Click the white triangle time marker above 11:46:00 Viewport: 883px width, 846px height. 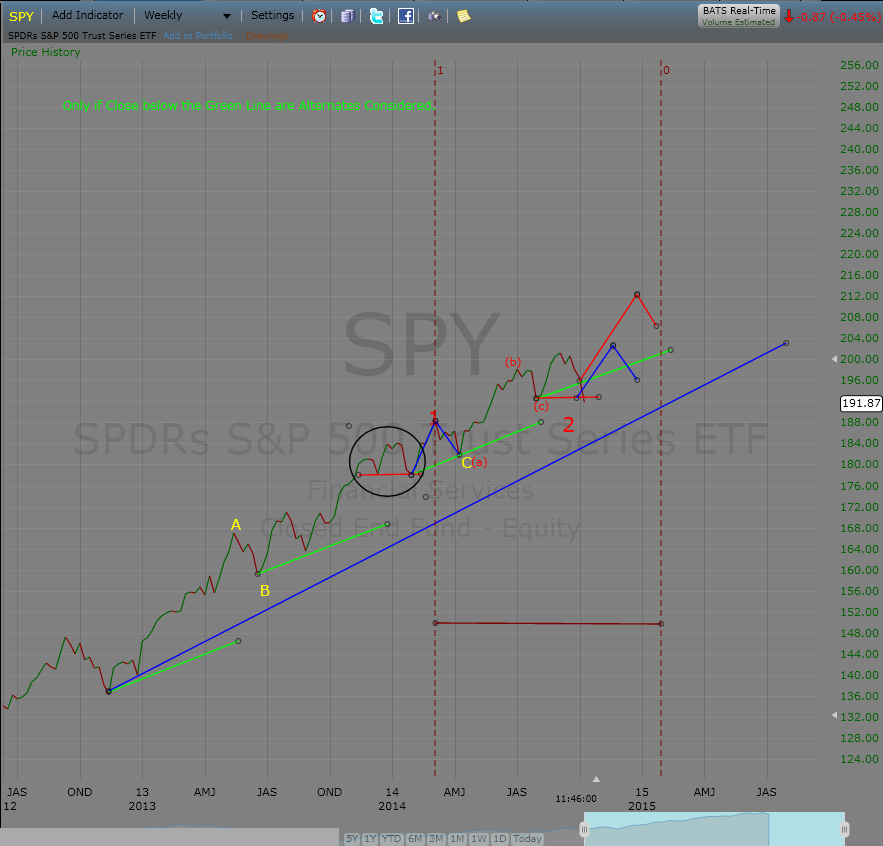click(596, 780)
